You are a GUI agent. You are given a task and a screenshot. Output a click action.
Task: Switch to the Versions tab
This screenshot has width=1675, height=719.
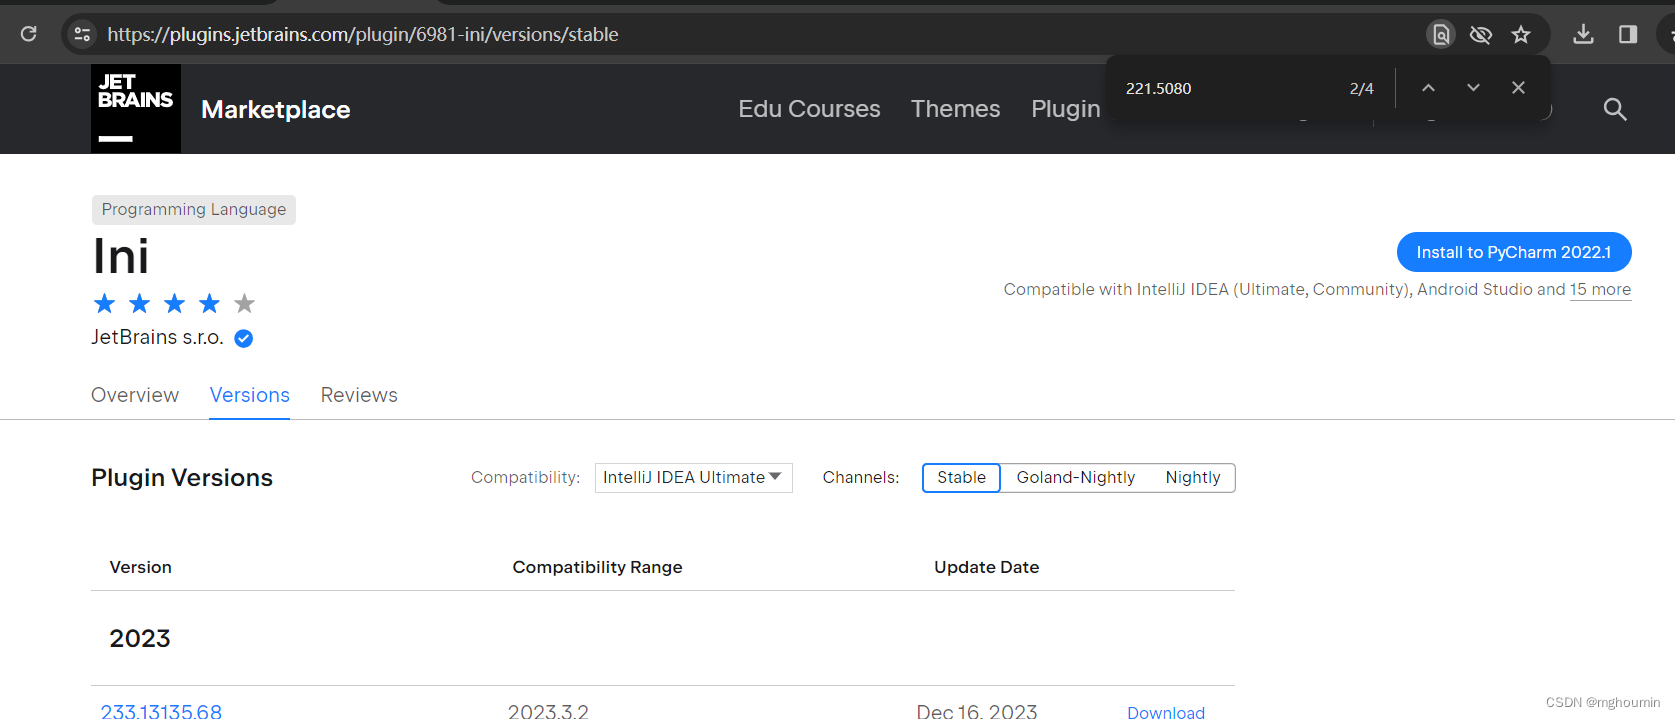point(250,395)
